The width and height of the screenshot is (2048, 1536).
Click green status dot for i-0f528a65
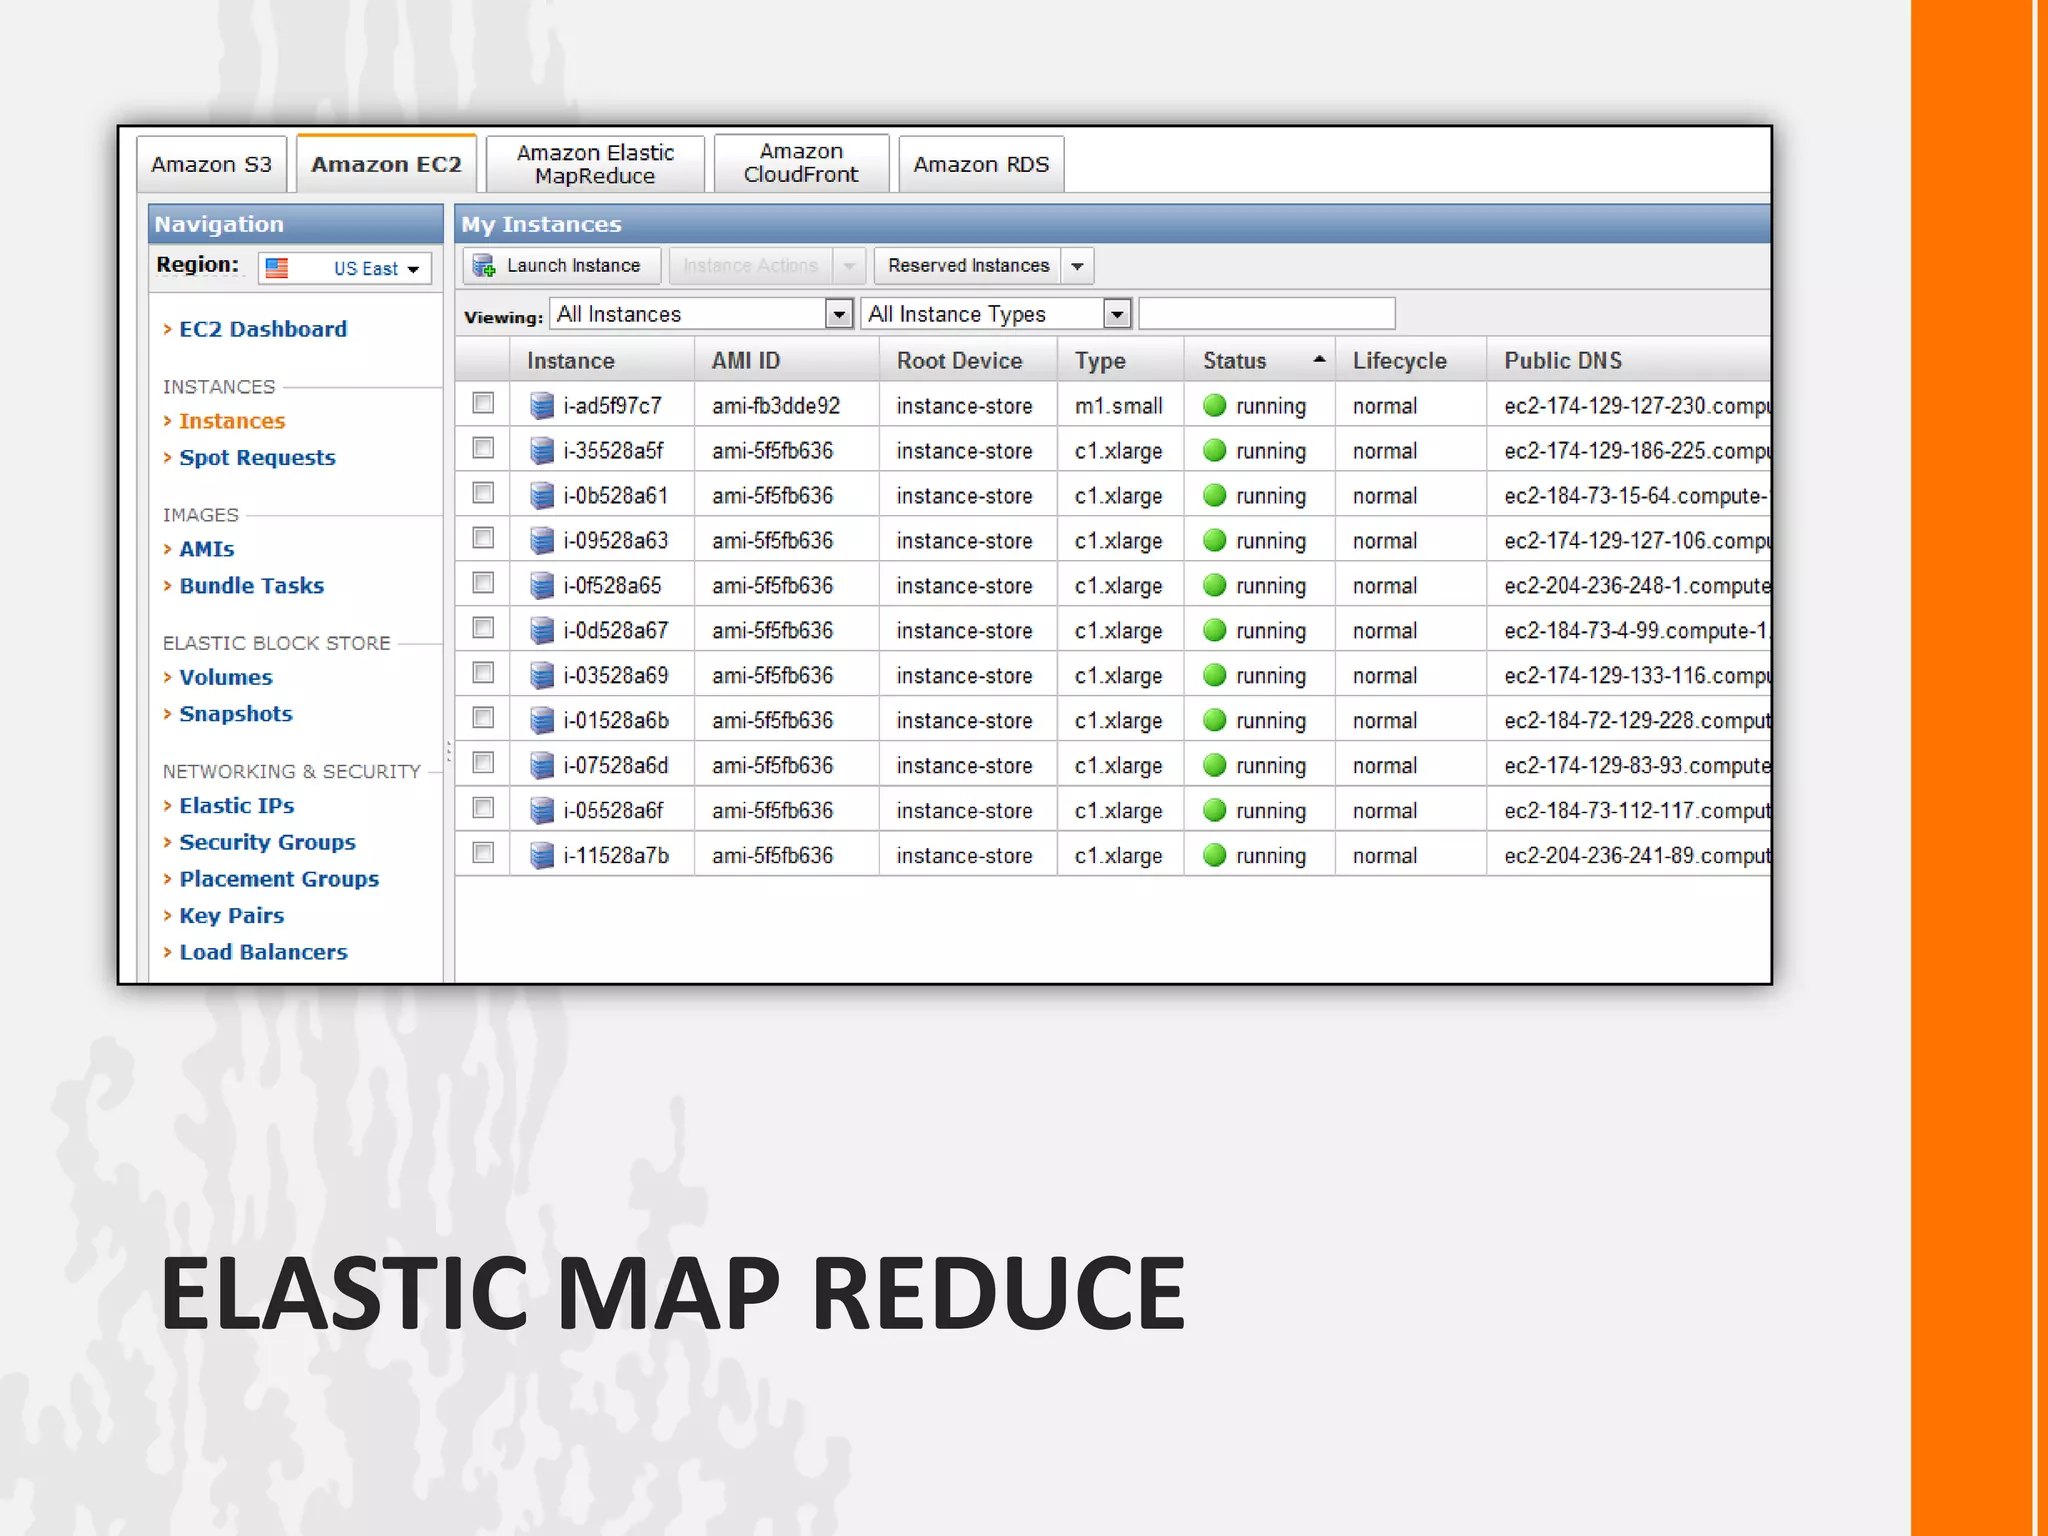click(1215, 585)
